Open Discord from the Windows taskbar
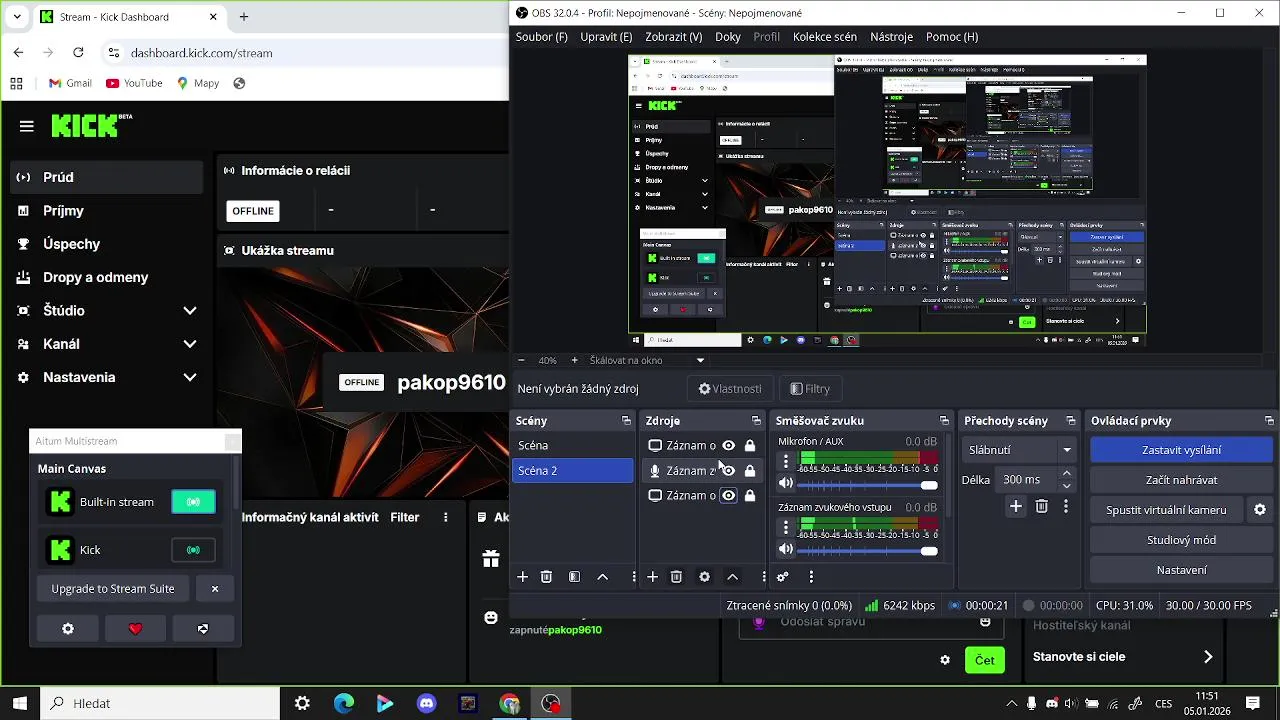The height and width of the screenshot is (720, 1280). (426, 704)
